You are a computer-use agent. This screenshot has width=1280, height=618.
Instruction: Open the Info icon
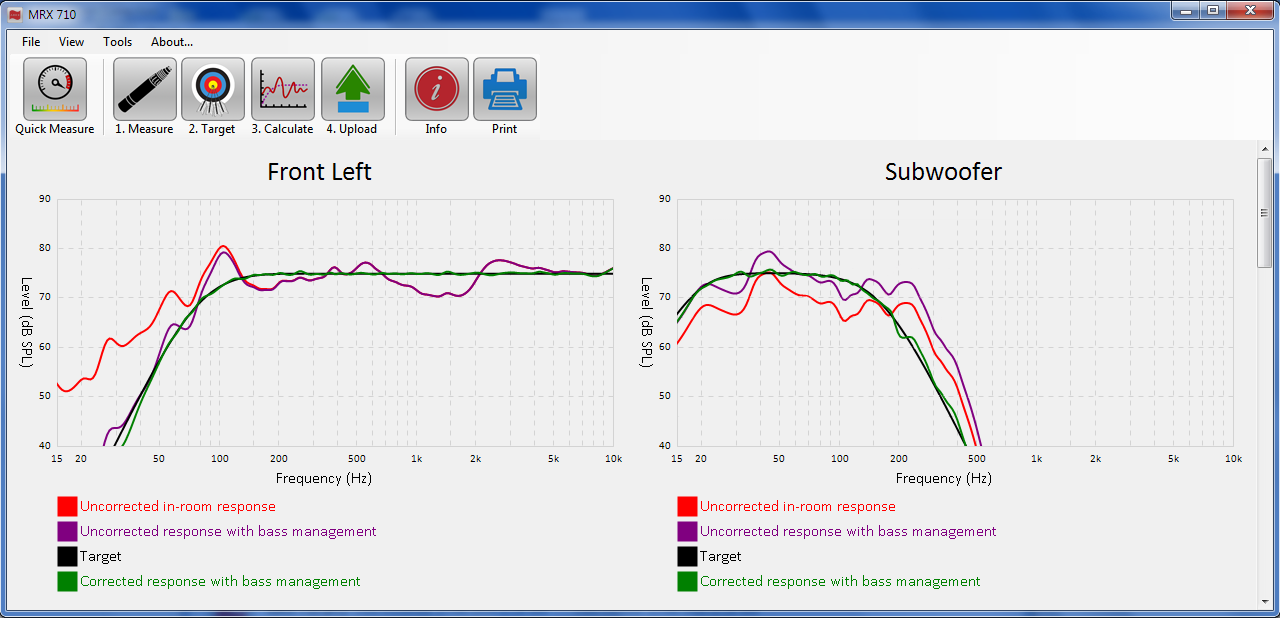click(436, 90)
